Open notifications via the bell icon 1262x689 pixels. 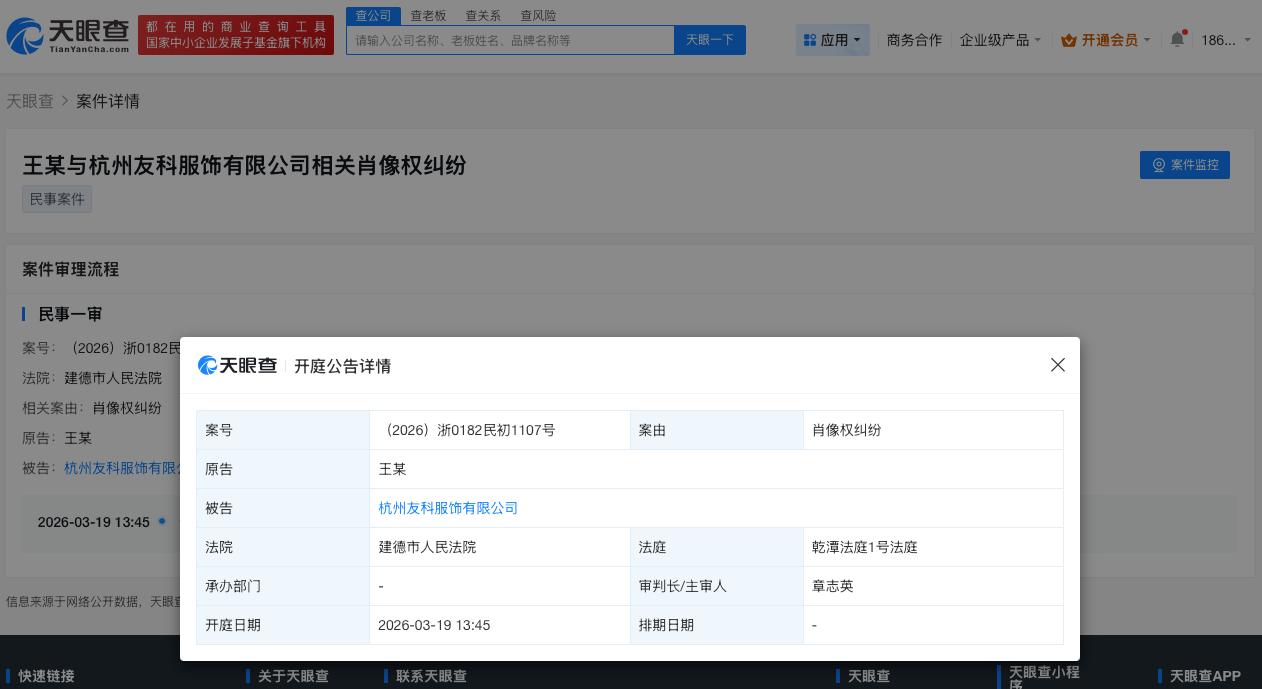click(1177, 40)
